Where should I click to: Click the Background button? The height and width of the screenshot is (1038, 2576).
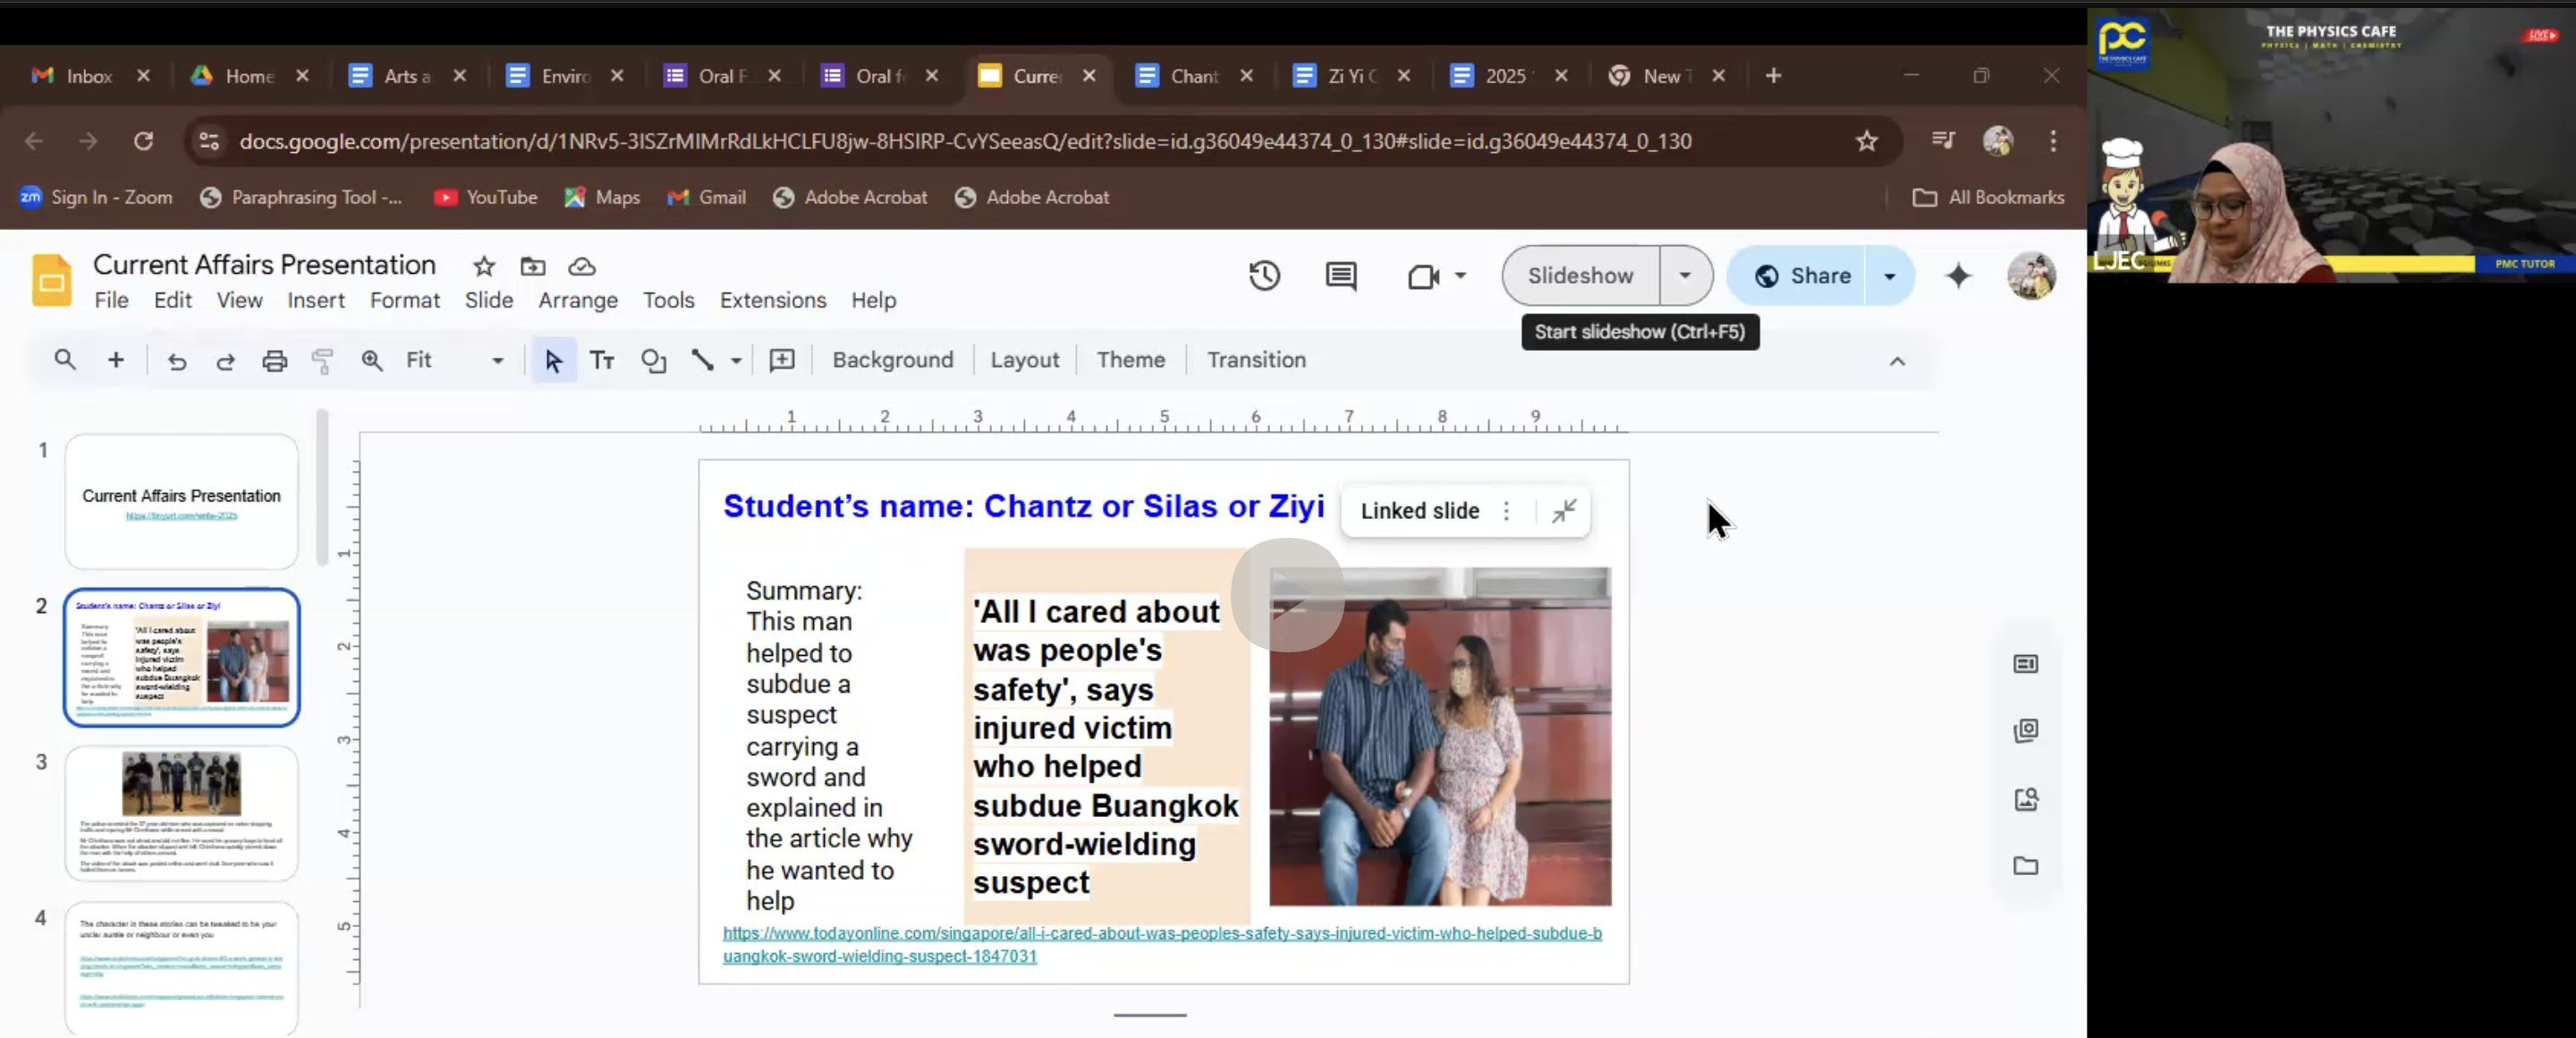click(x=892, y=360)
